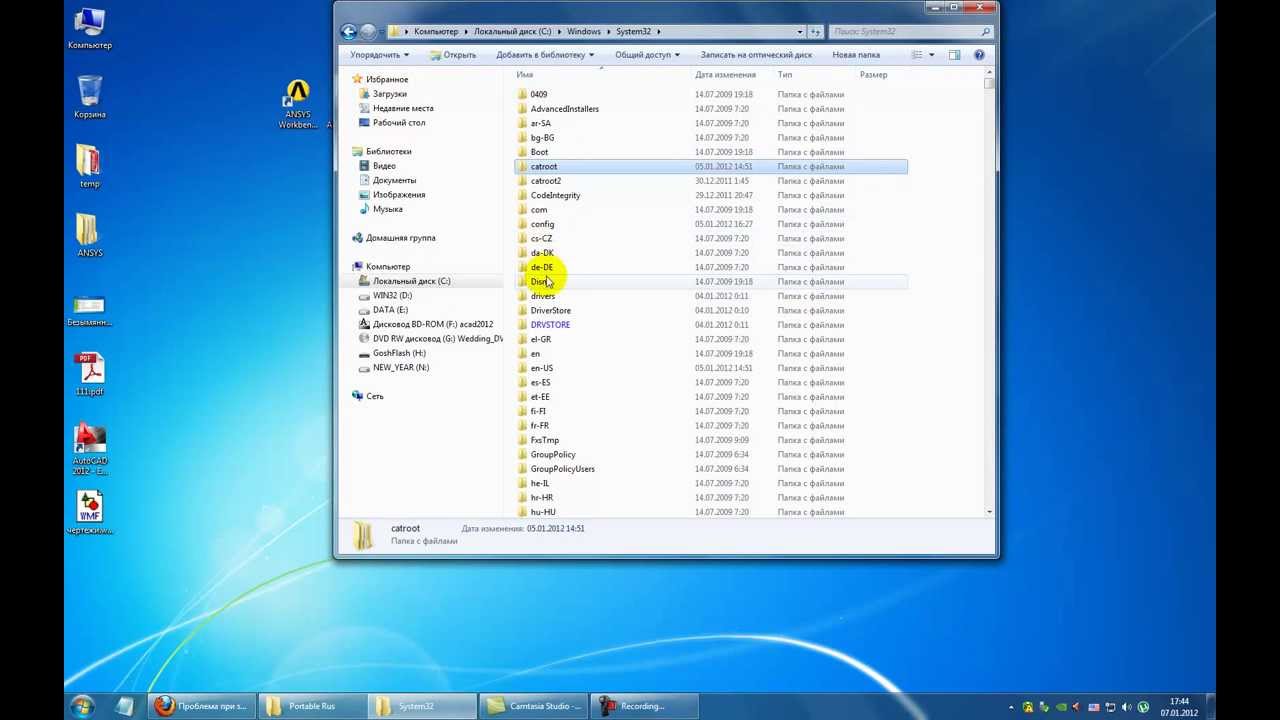This screenshot has width=1280, height=720.
Task: Open help with the blue question mark
Action: pos(979,55)
